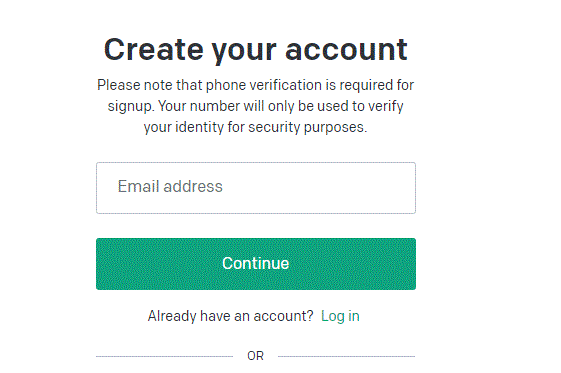Click the 'Continue' label on green button

pyautogui.click(x=255, y=264)
